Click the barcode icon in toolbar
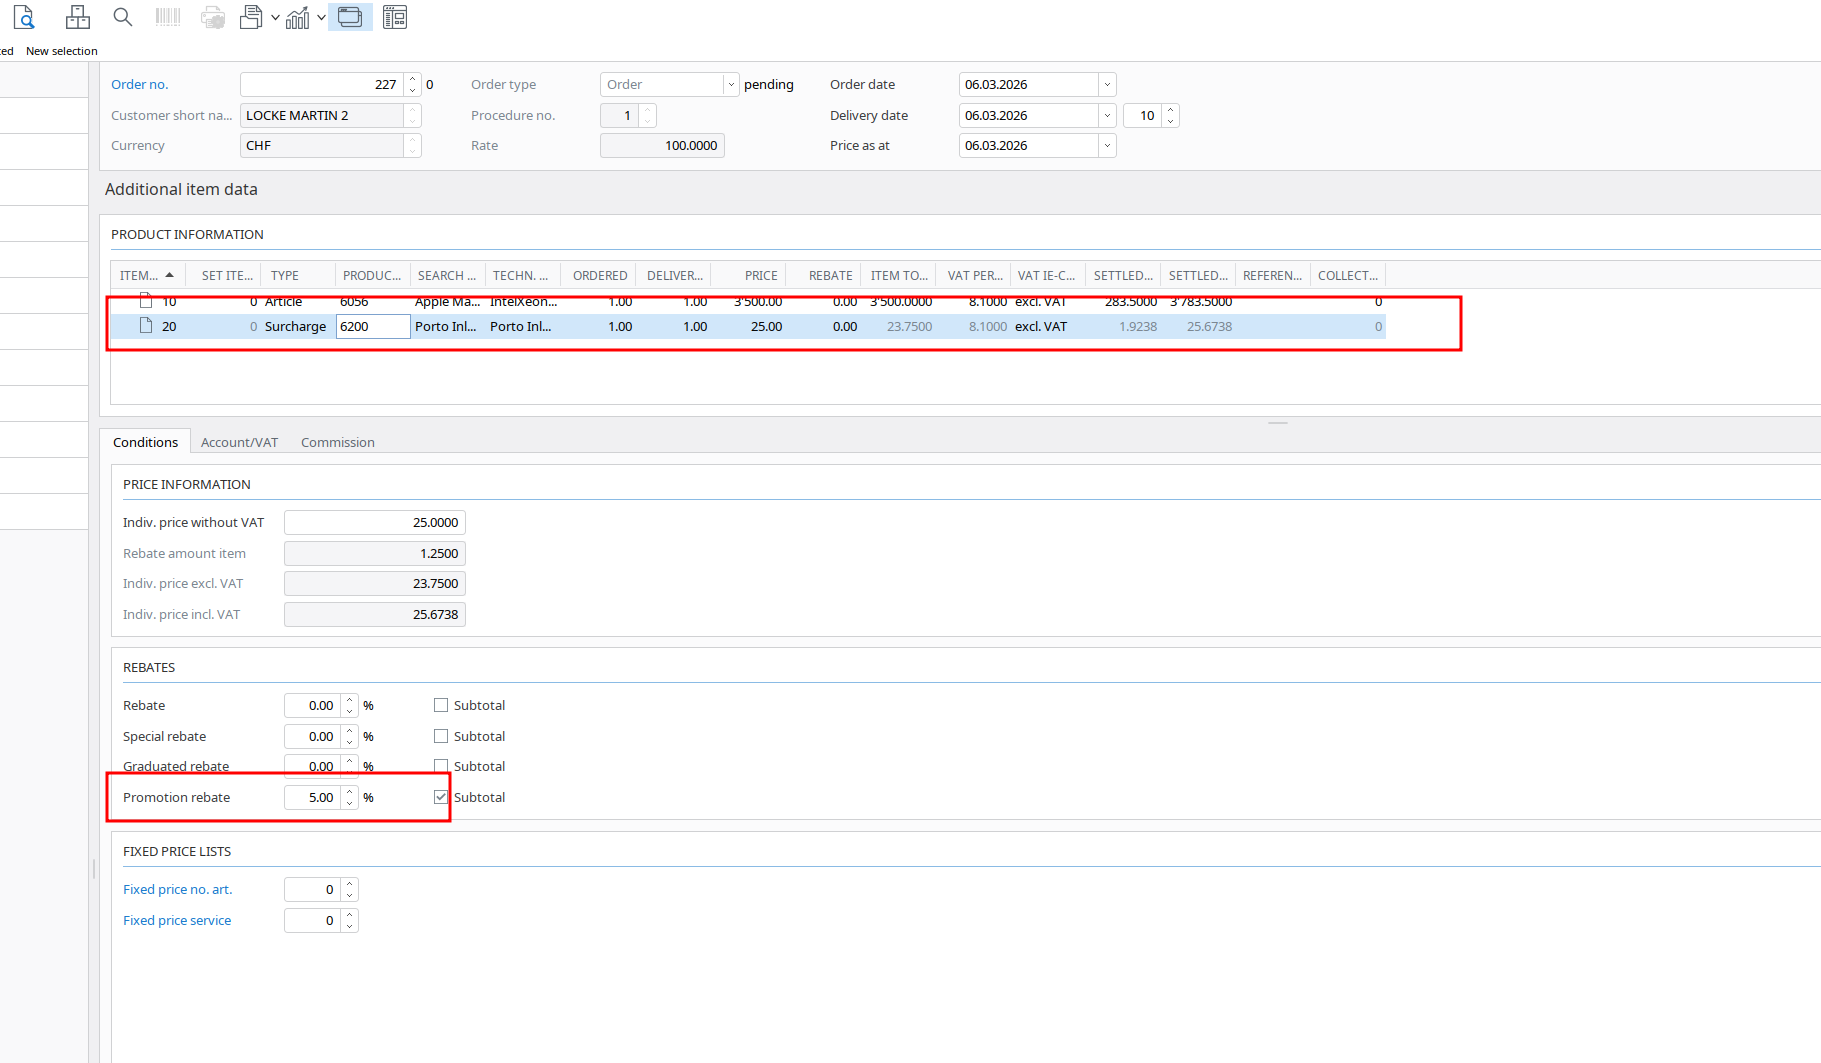1821x1063 pixels. click(x=168, y=17)
